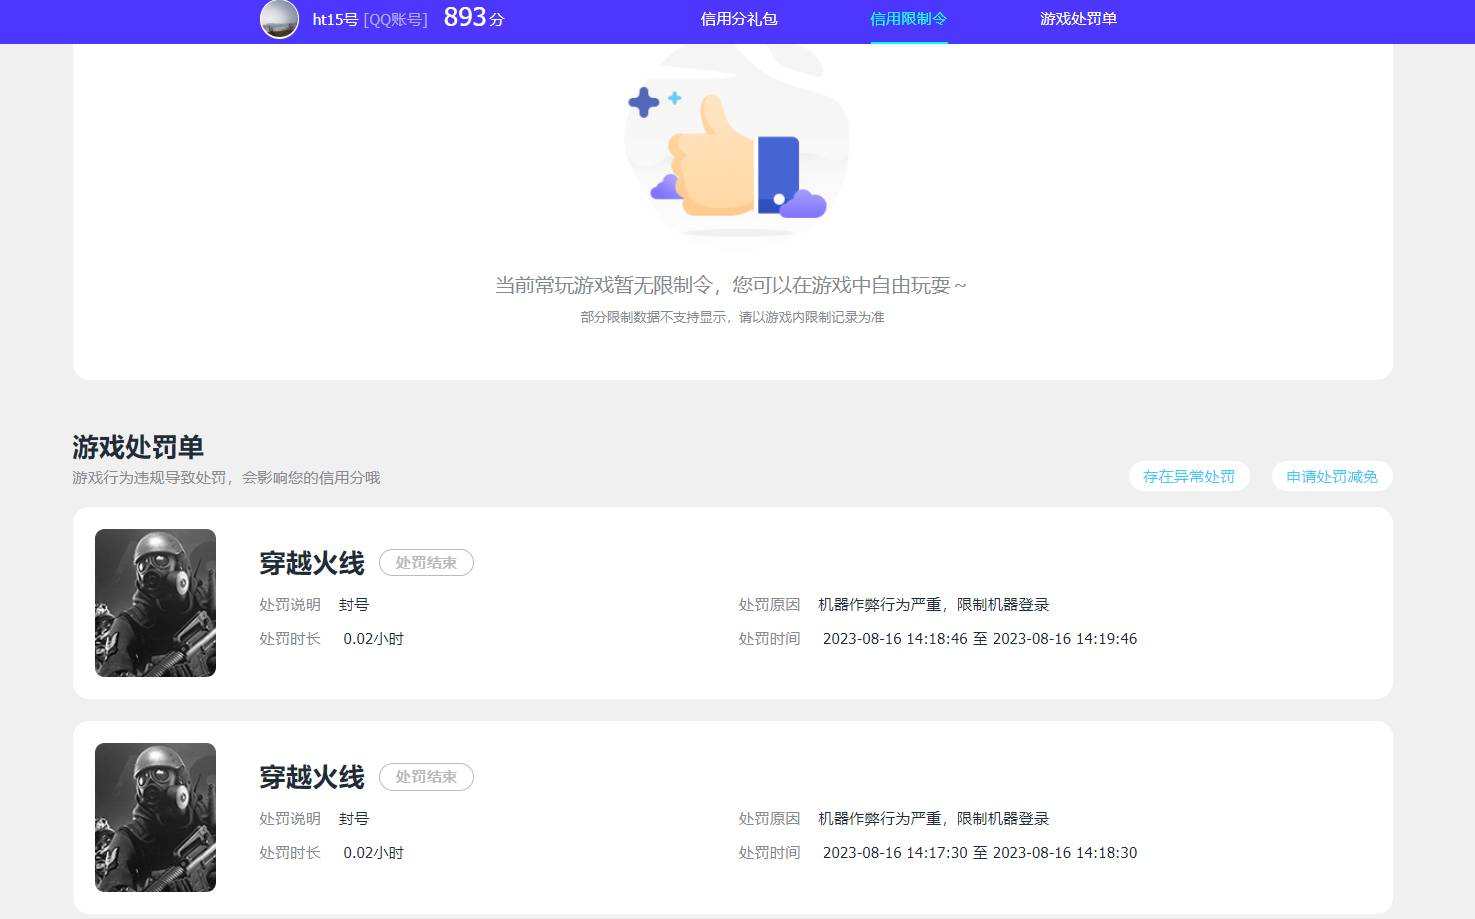Click the 0.02小时 duration in the 14:17:30 card

pyautogui.click(x=373, y=853)
